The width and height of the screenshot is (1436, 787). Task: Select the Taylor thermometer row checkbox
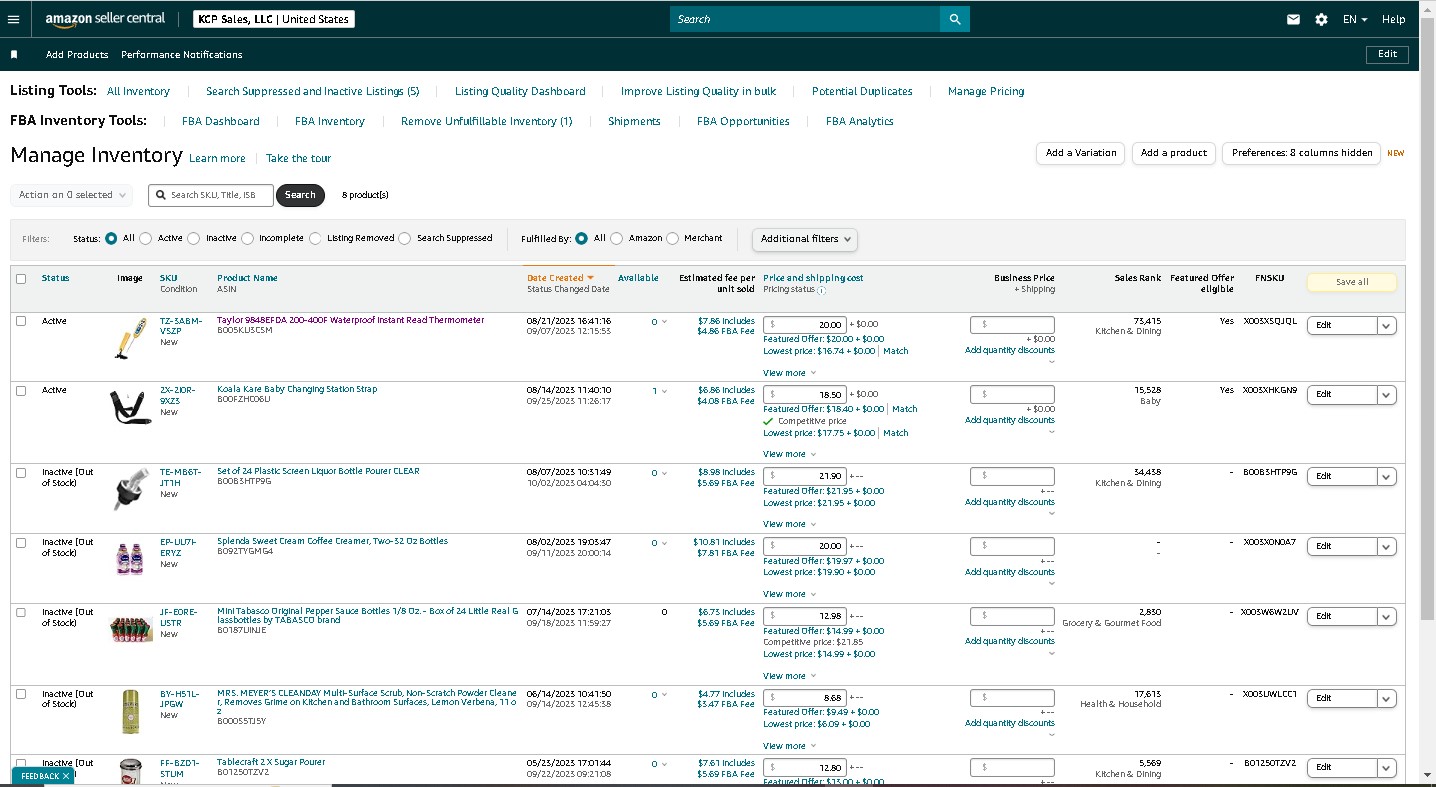[21, 321]
